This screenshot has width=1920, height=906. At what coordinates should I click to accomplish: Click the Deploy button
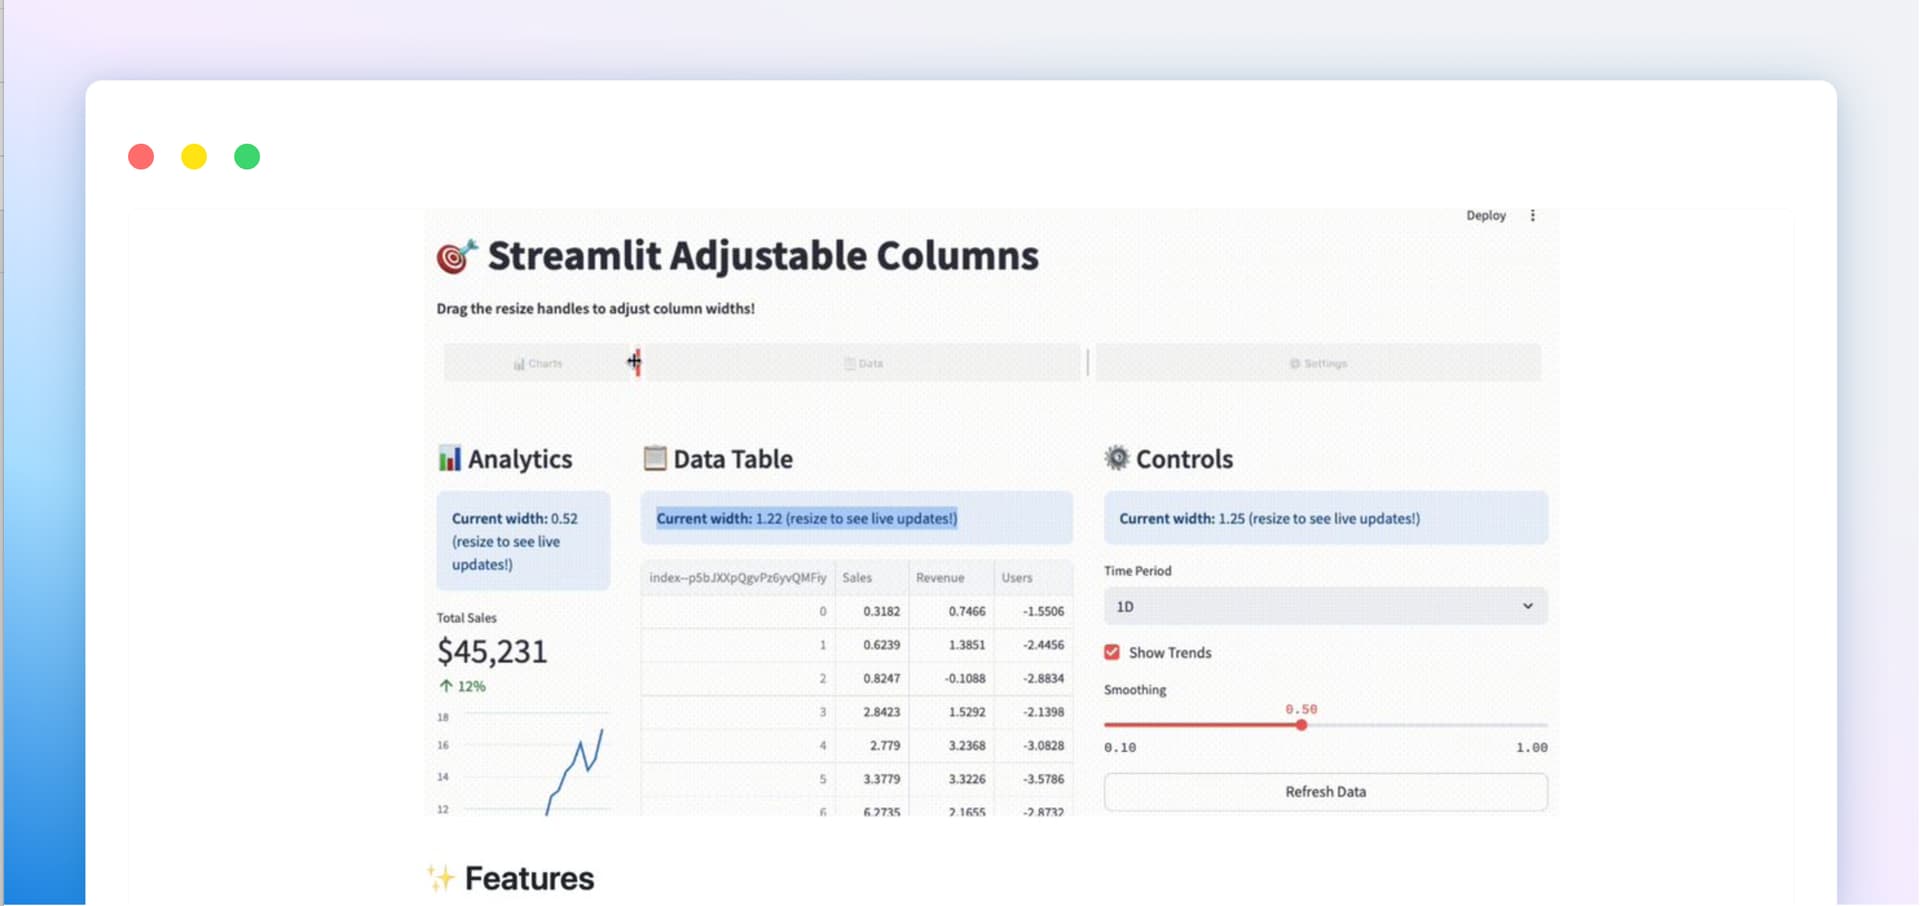tap(1486, 215)
